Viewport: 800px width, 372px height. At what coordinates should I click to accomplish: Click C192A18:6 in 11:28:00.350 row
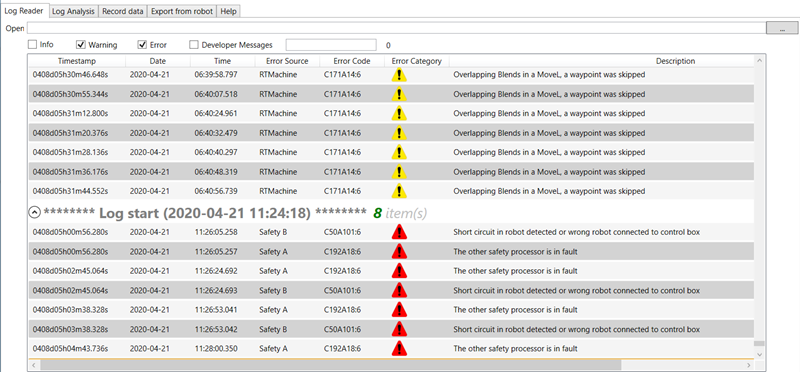(x=342, y=349)
